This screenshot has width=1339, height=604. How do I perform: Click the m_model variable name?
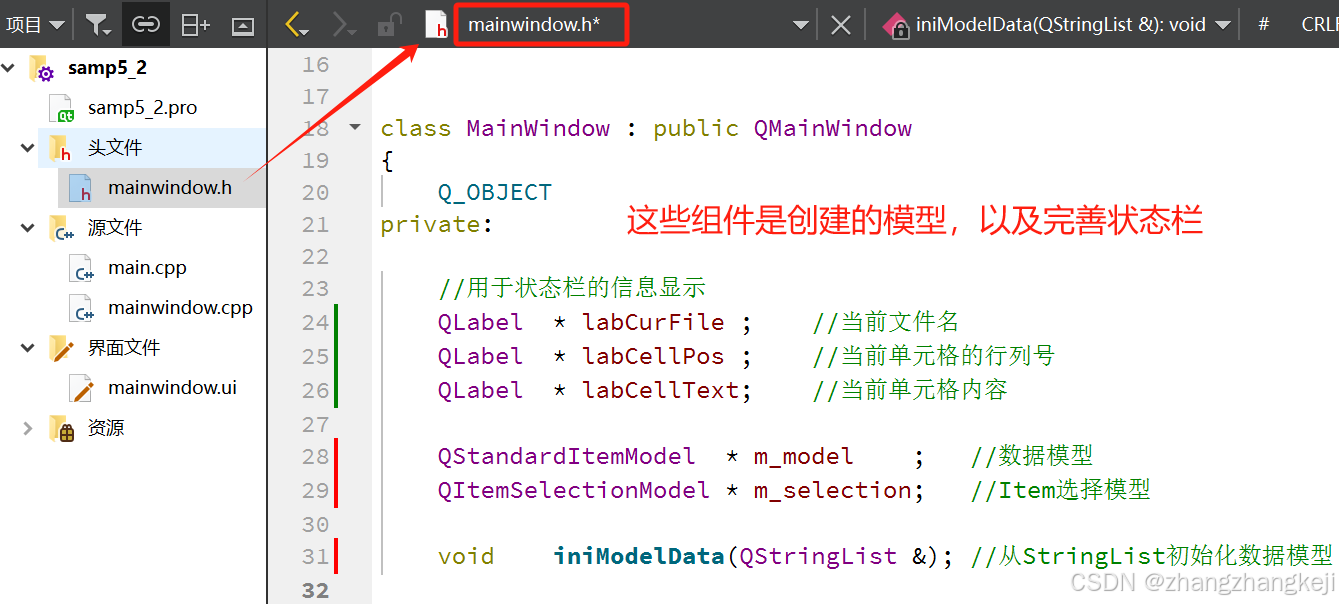click(803, 456)
